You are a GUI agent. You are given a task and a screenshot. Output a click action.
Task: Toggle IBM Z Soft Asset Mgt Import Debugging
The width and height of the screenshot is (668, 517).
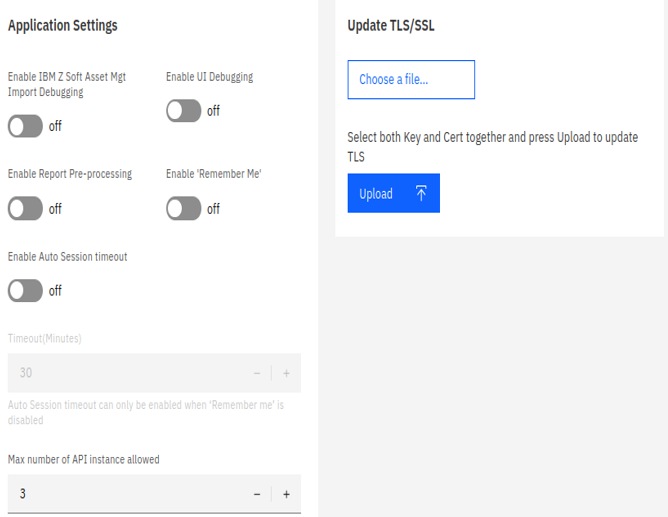25,126
